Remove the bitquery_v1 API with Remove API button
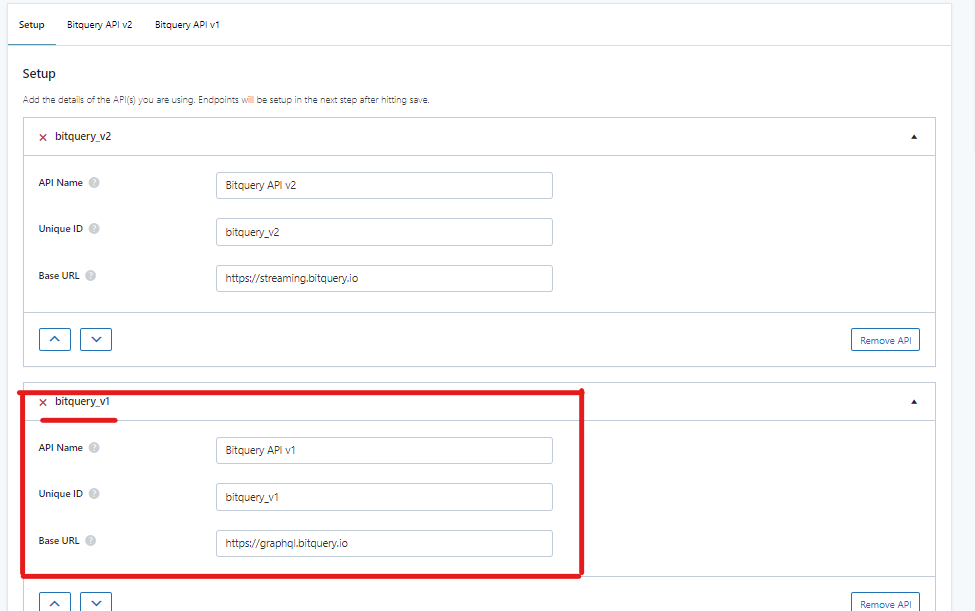The height and width of the screenshot is (611, 975). pos(885,603)
